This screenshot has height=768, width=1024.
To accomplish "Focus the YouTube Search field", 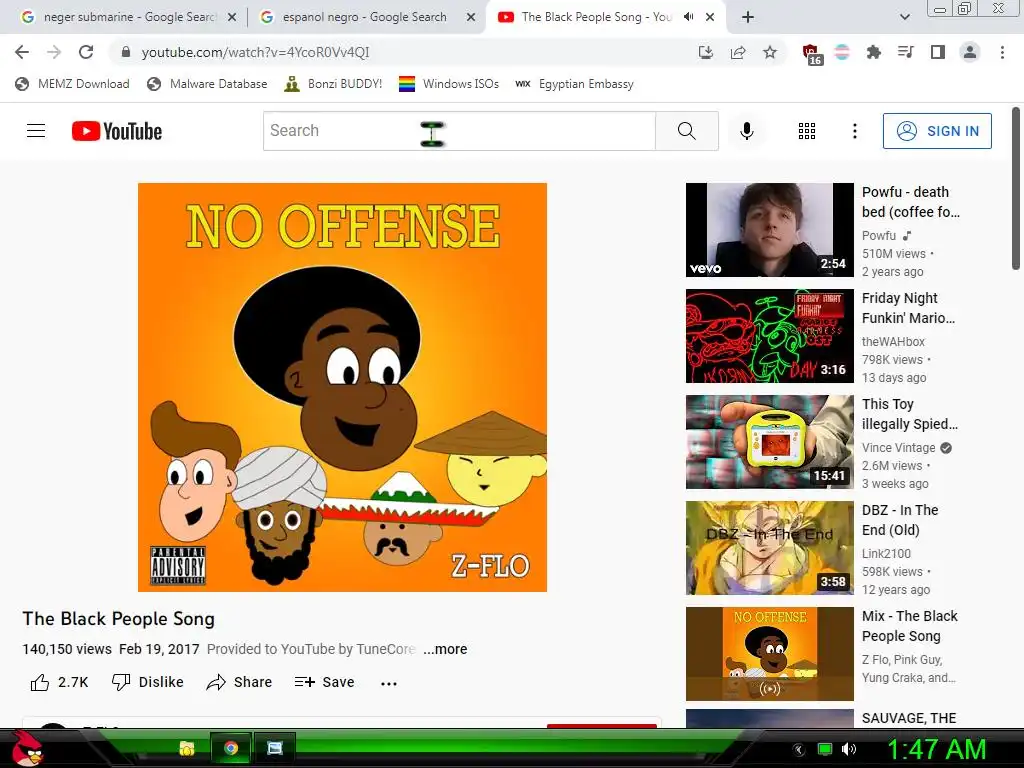I will click(459, 131).
